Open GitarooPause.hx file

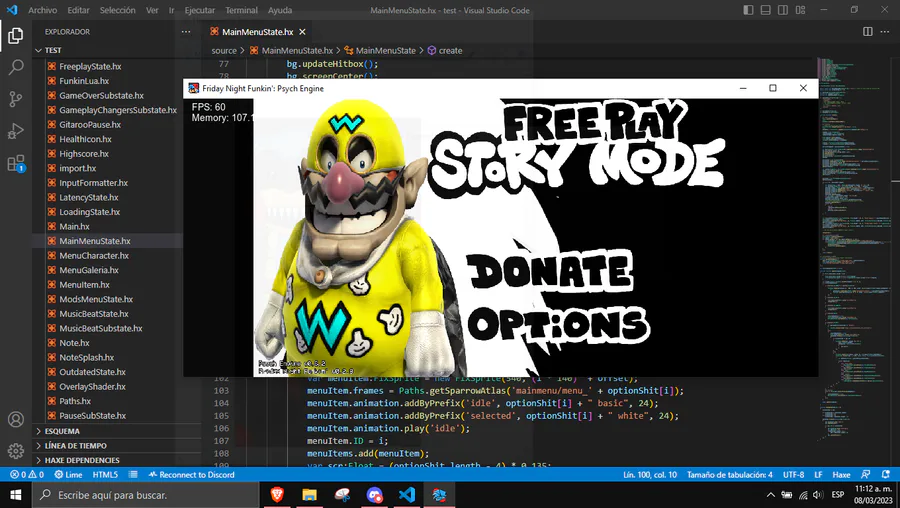(x=90, y=125)
